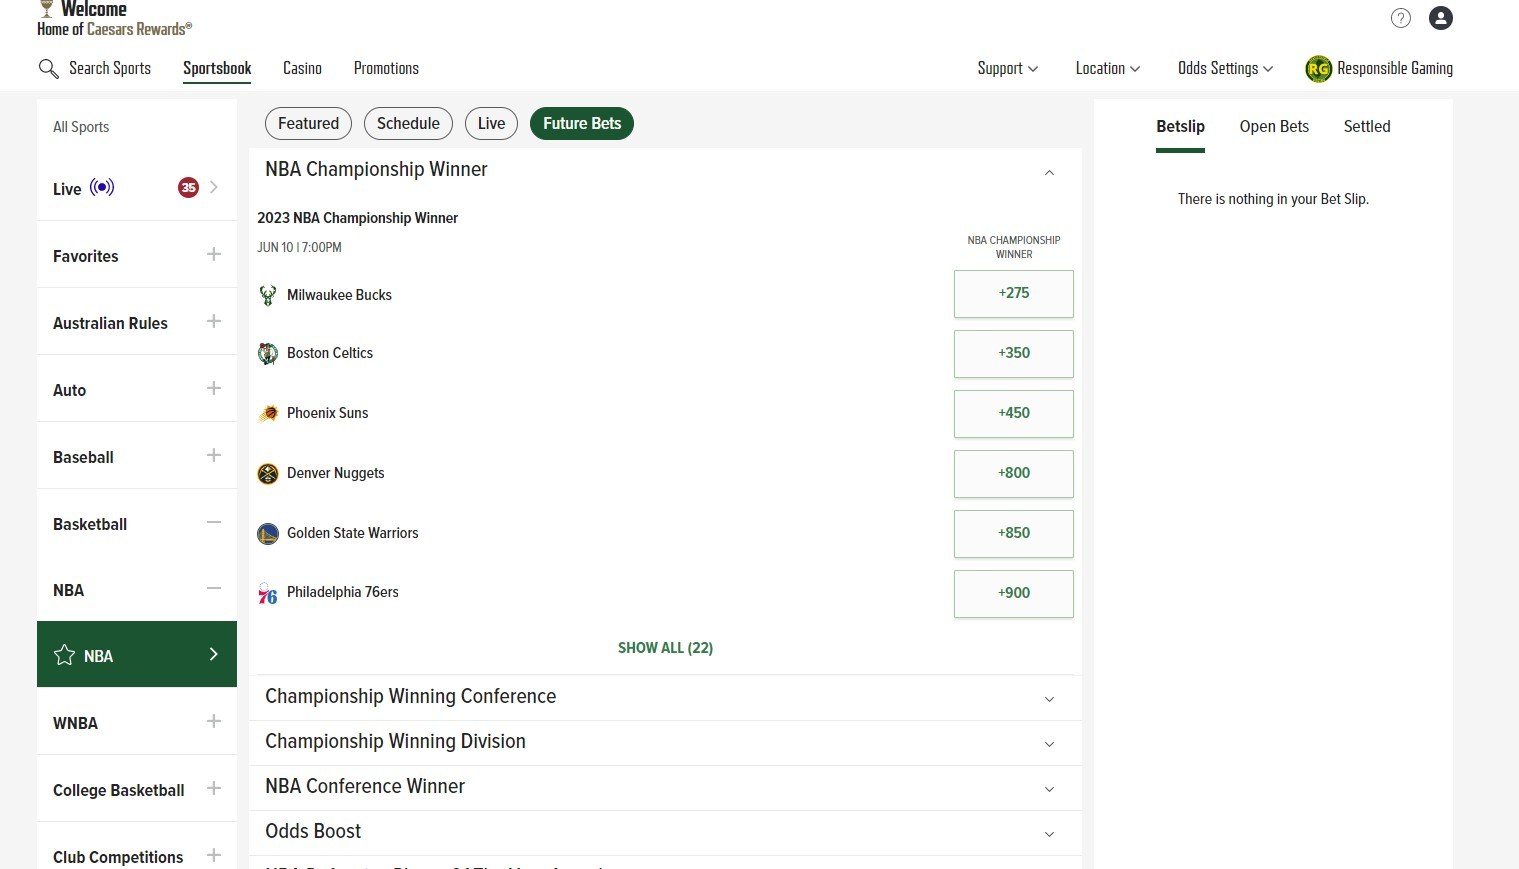Image resolution: width=1519 pixels, height=869 pixels.
Task: Switch to the Open Bets tab
Action: 1273,126
